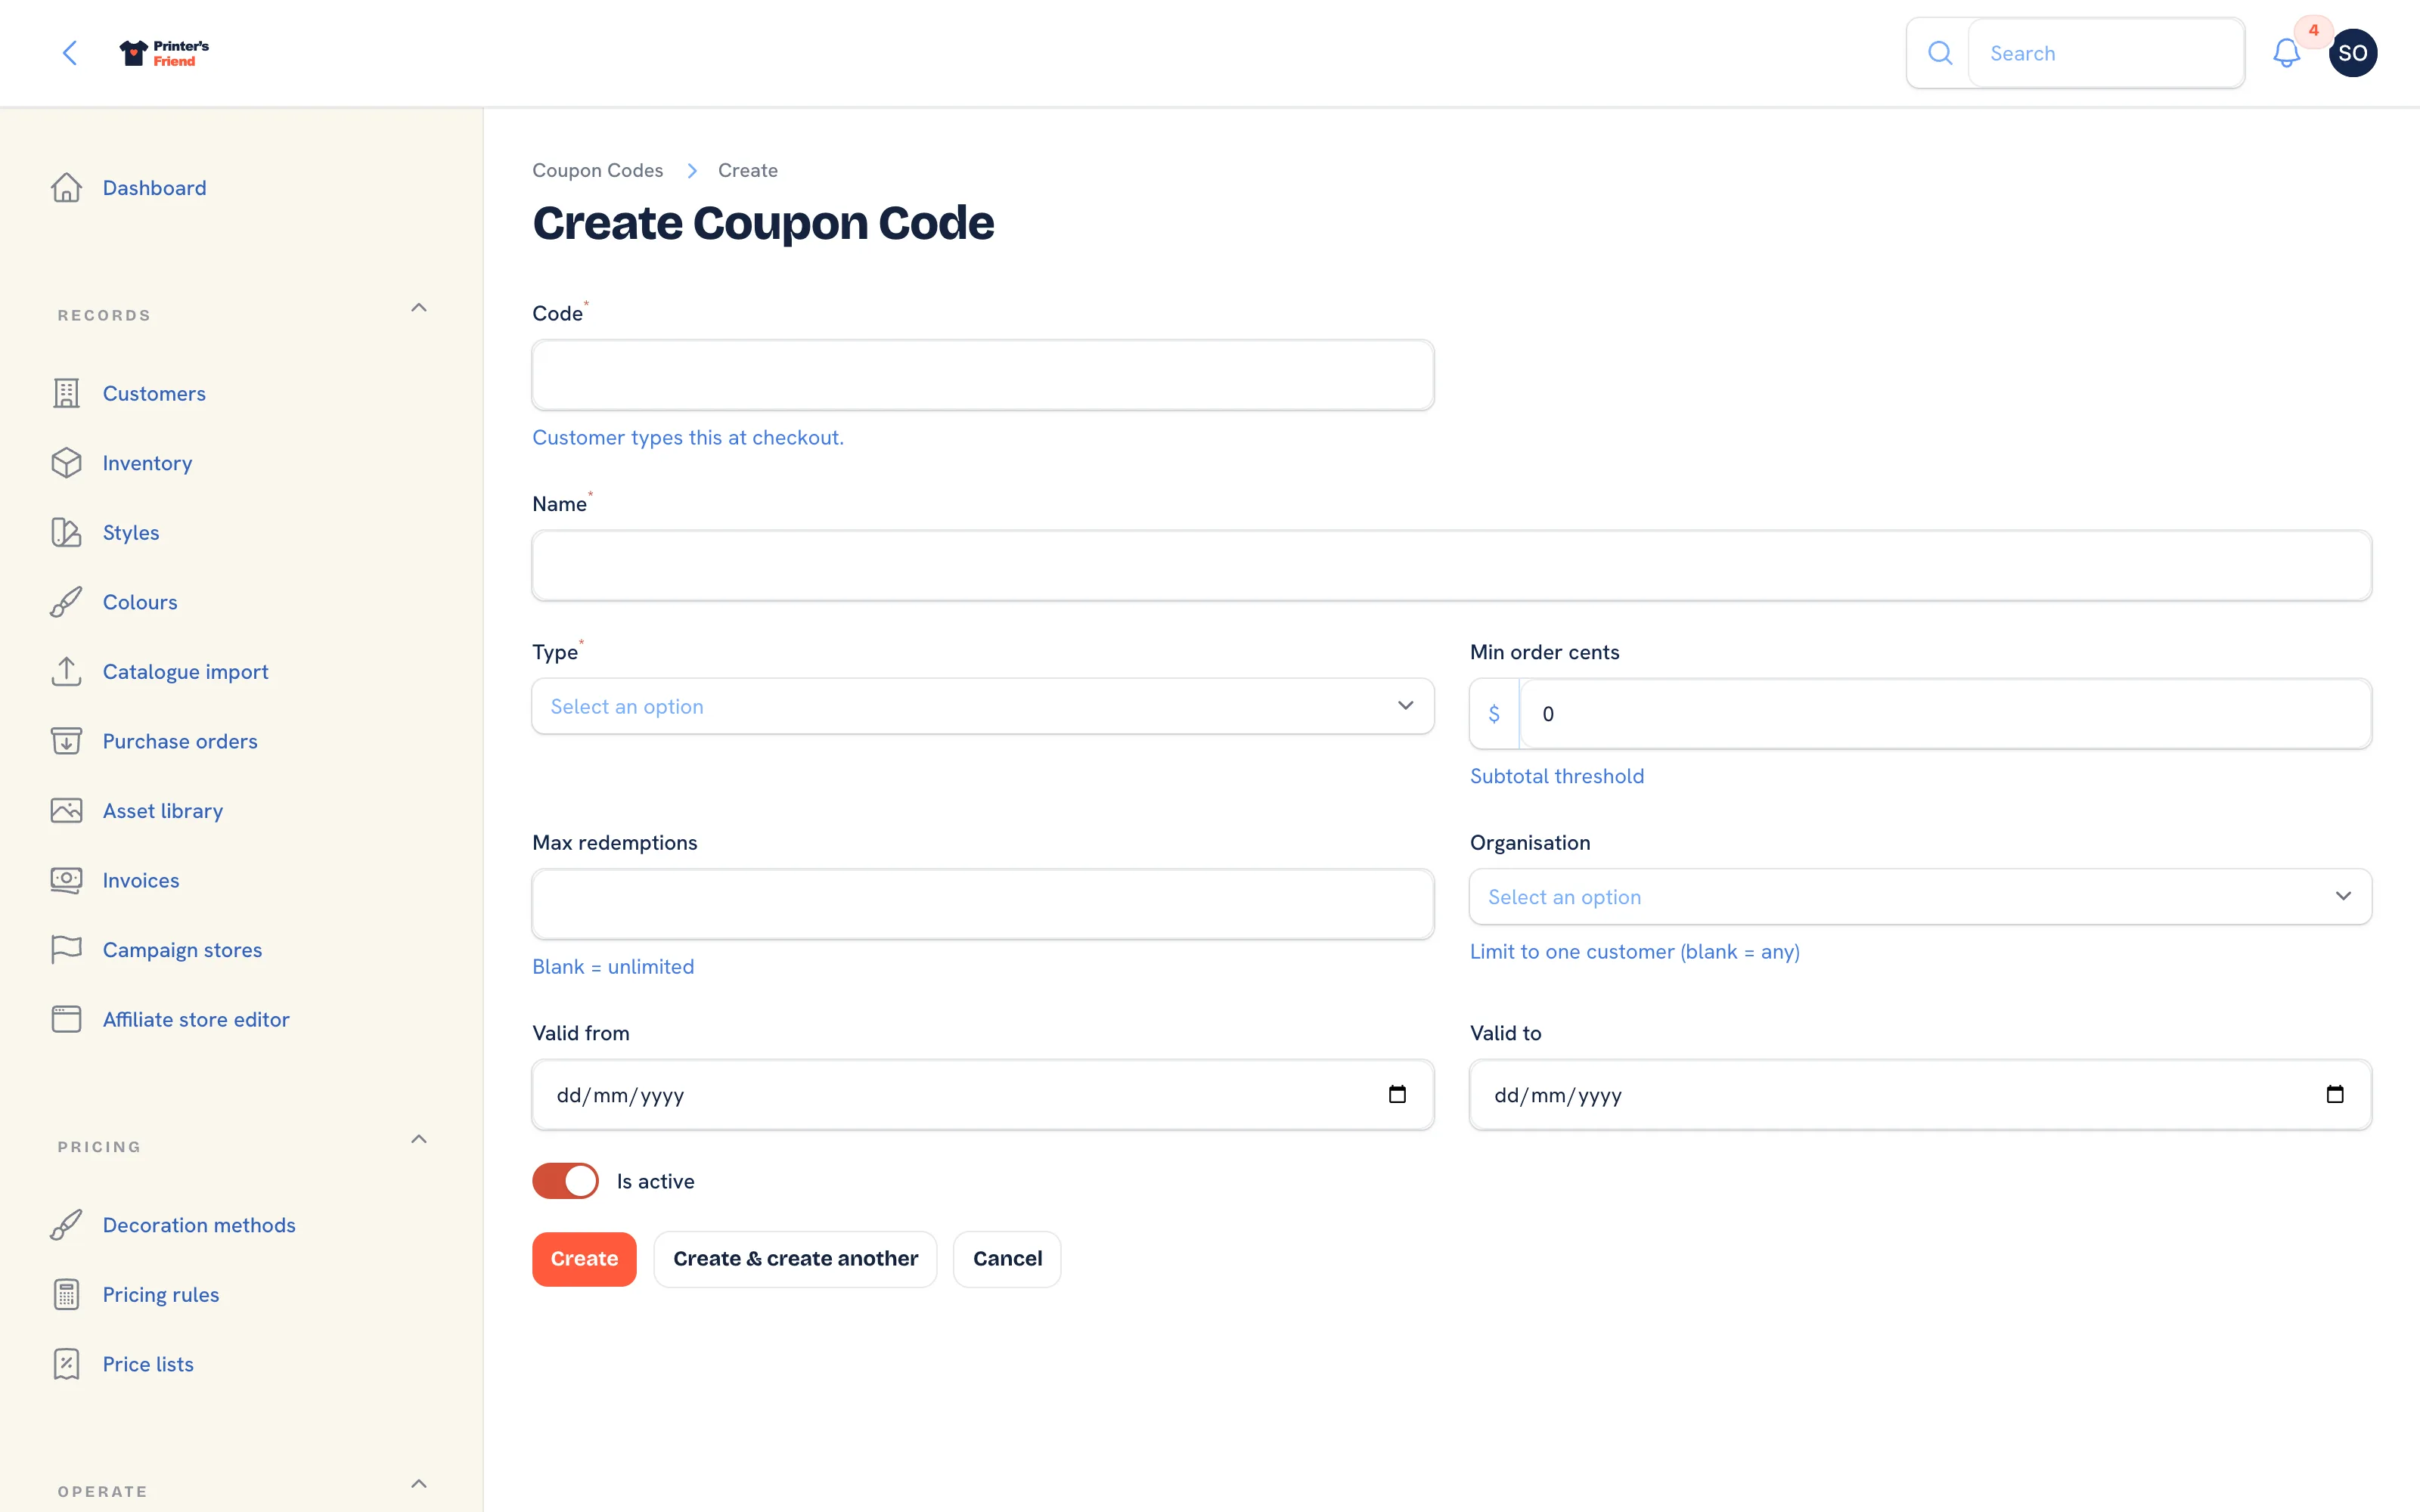Open the SO user avatar menu
This screenshot has width=2420, height=1512.
tap(2352, 53)
